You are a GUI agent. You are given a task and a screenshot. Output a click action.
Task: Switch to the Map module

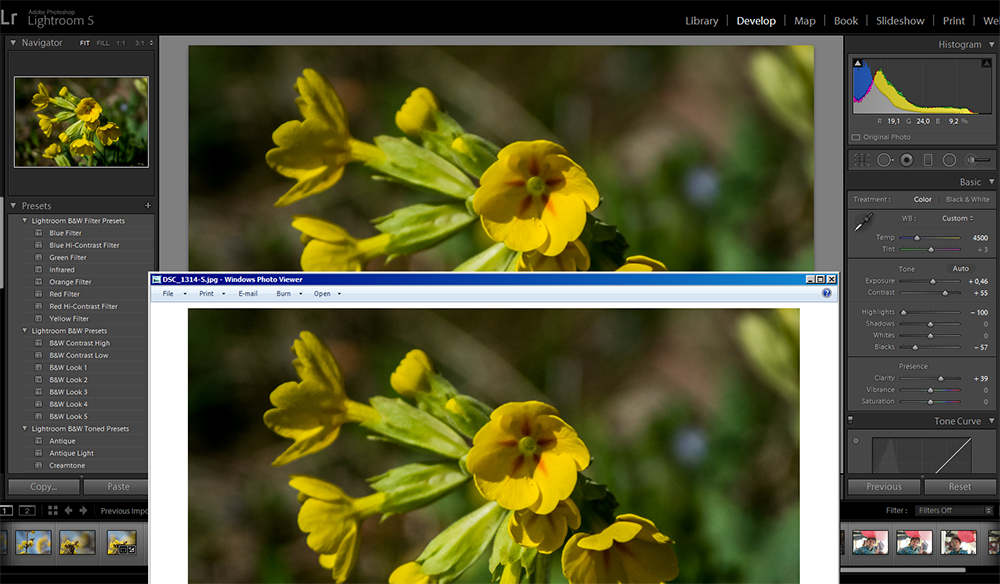tap(805, 21)
